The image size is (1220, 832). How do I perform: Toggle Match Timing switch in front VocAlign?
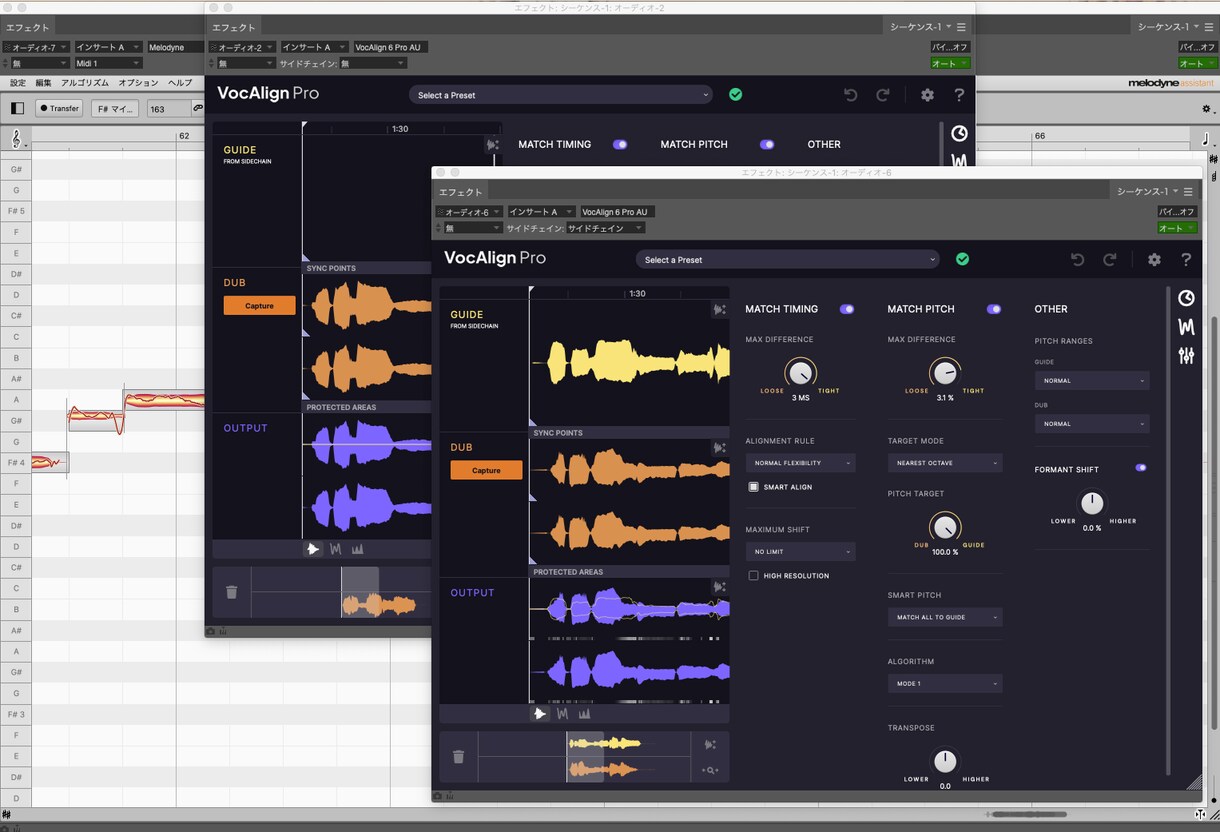[847, 309]
